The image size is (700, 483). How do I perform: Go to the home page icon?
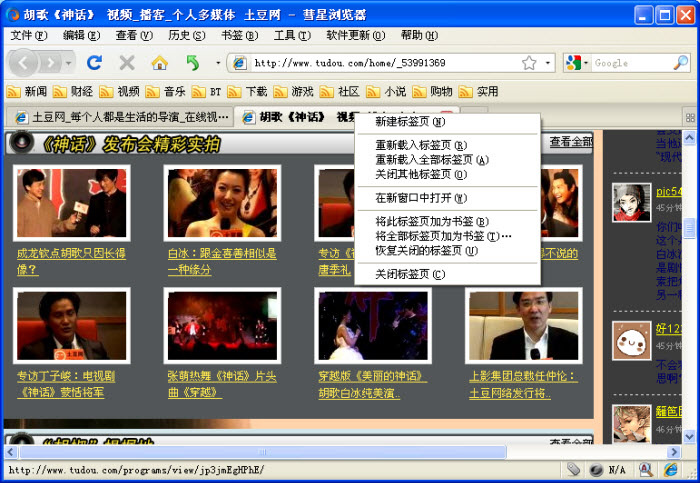click(159, 63)
